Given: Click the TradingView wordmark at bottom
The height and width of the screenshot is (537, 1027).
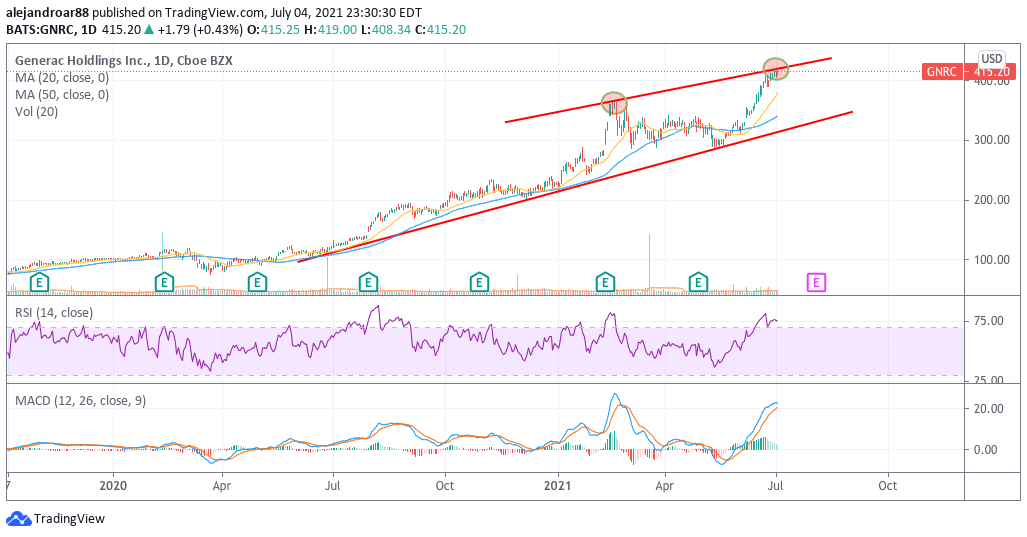Looking at the screenshot, I should point(69,519).
